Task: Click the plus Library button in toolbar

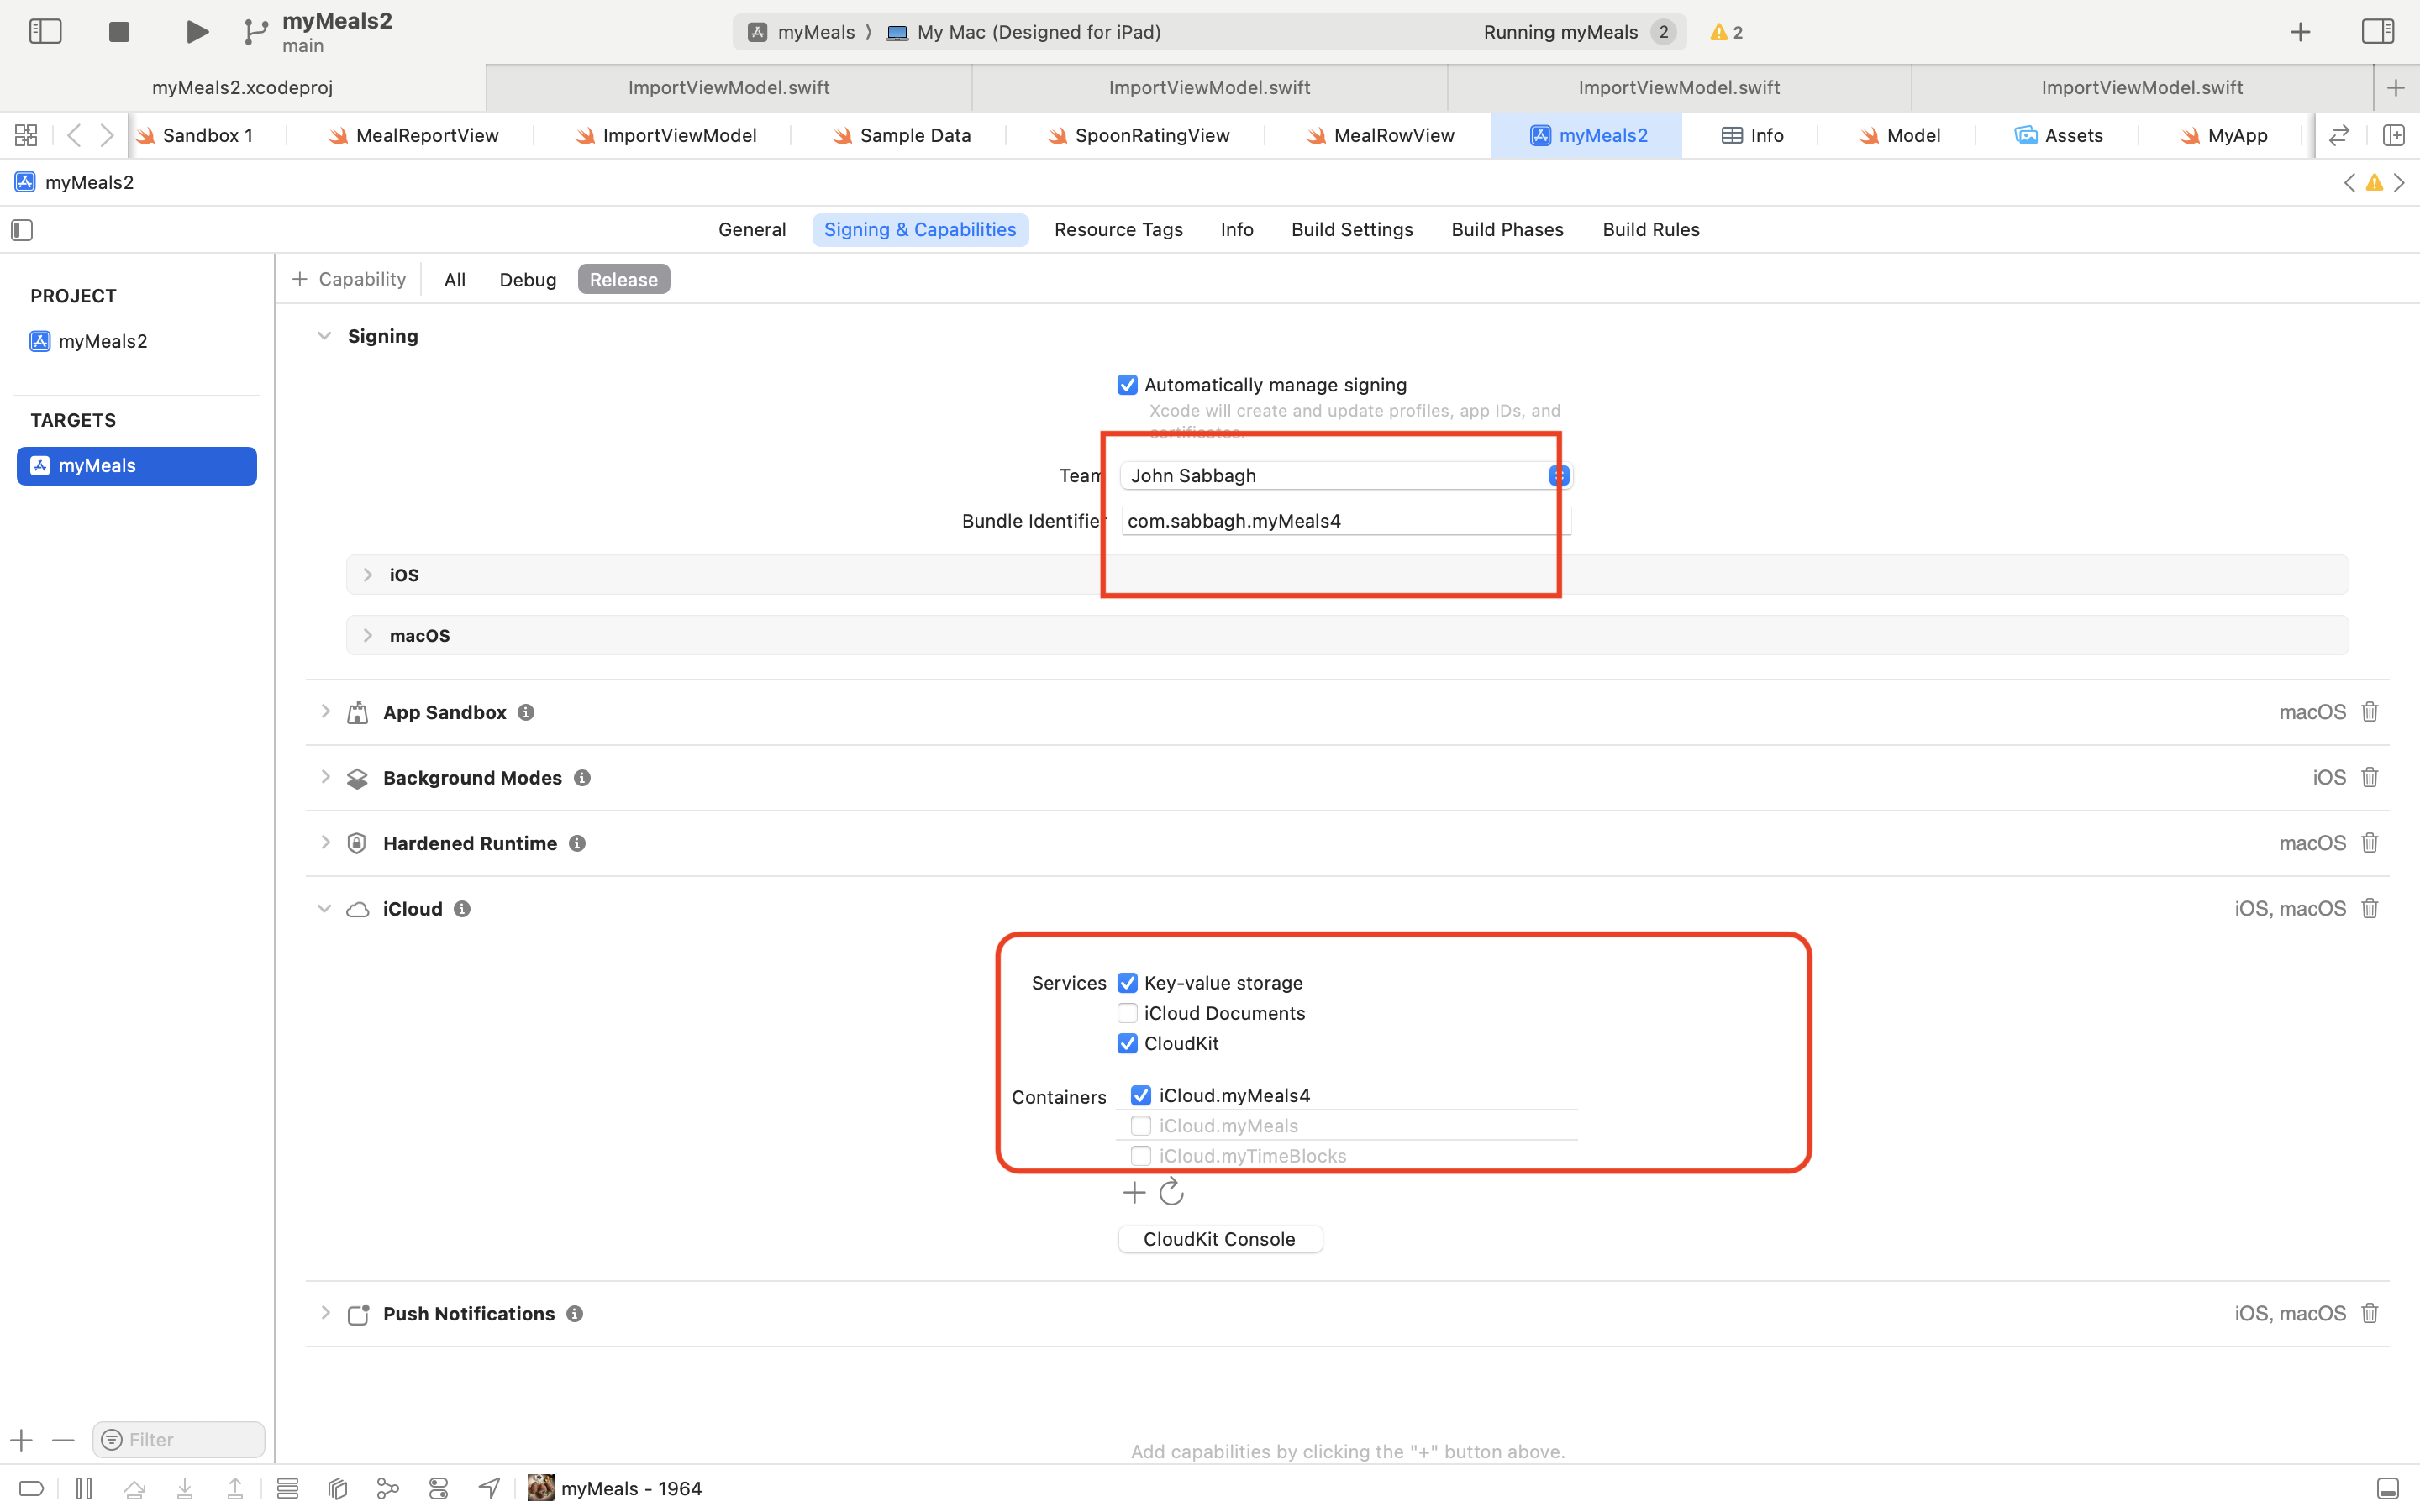Action: [2300, 32]
